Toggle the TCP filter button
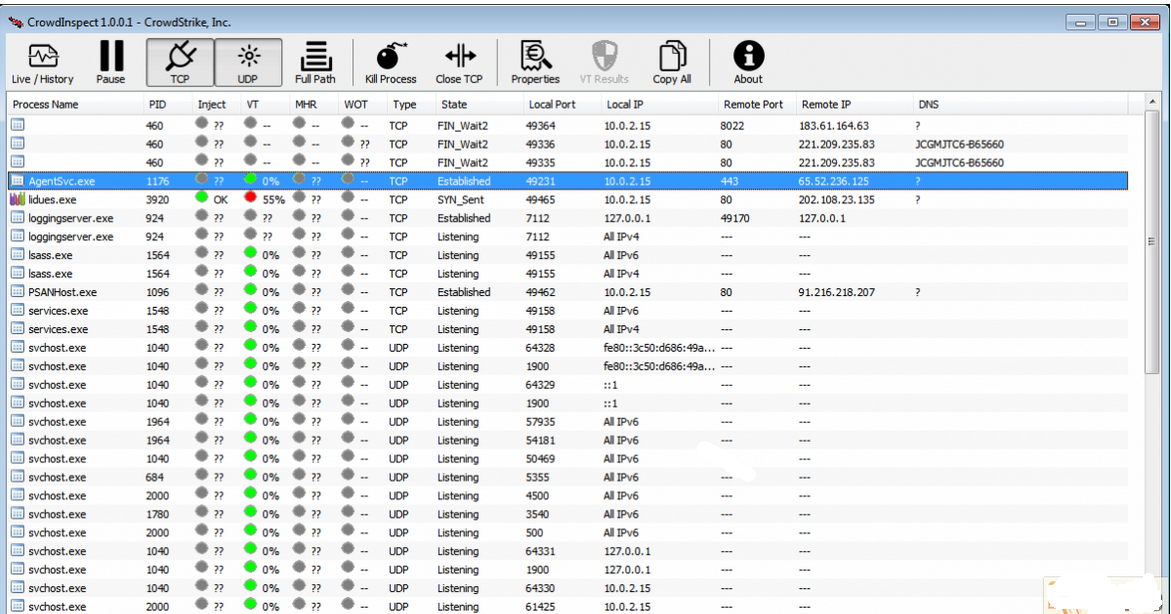 tap(180, 63)
